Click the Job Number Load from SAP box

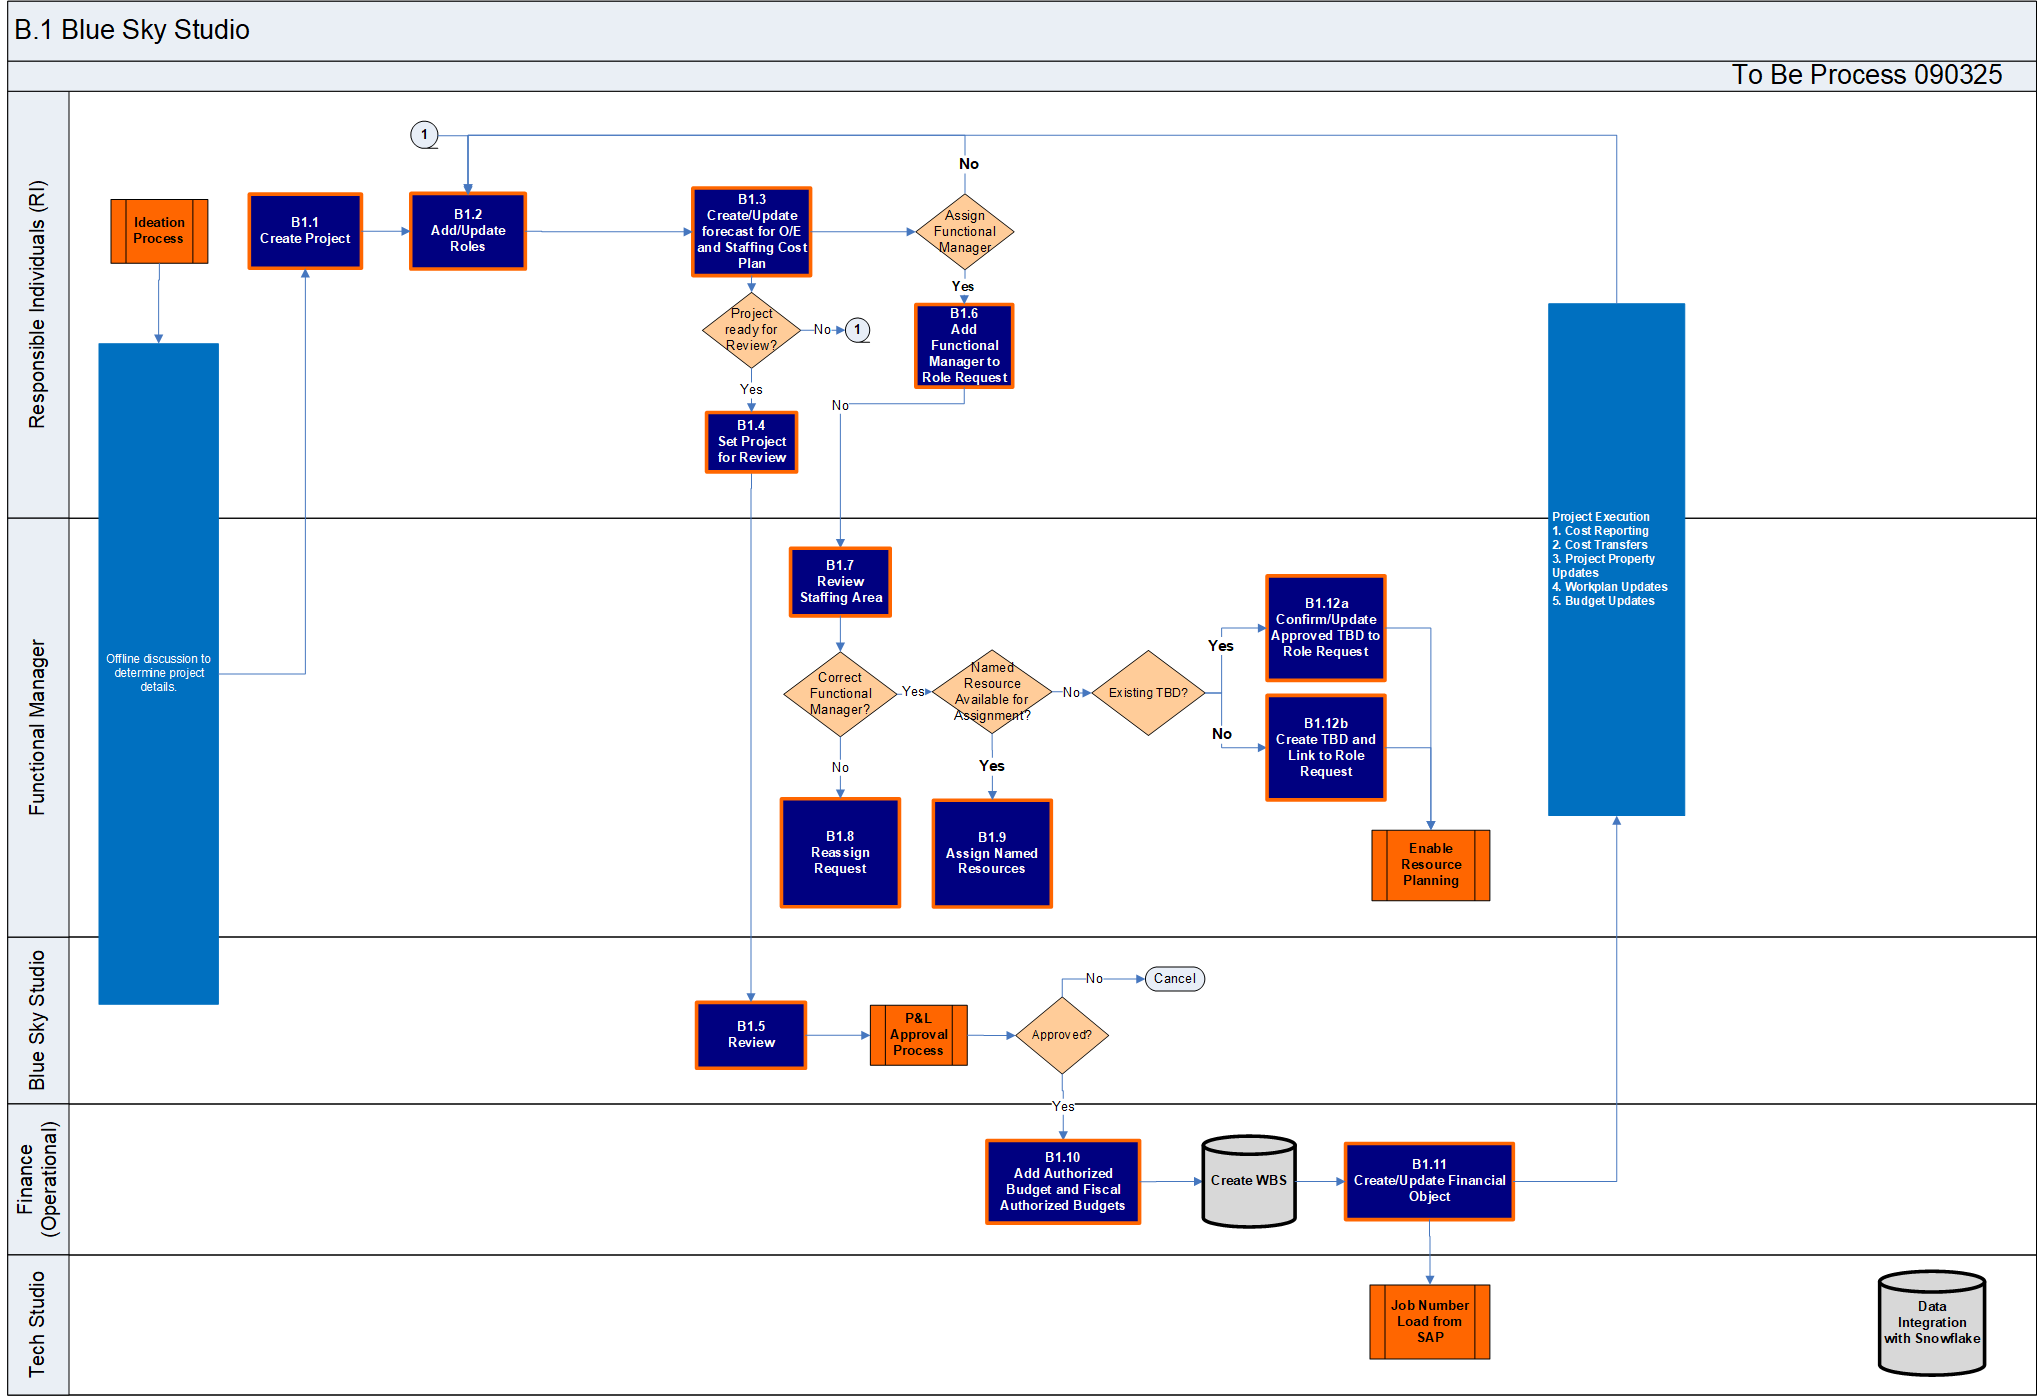tap(1429, 1321)
